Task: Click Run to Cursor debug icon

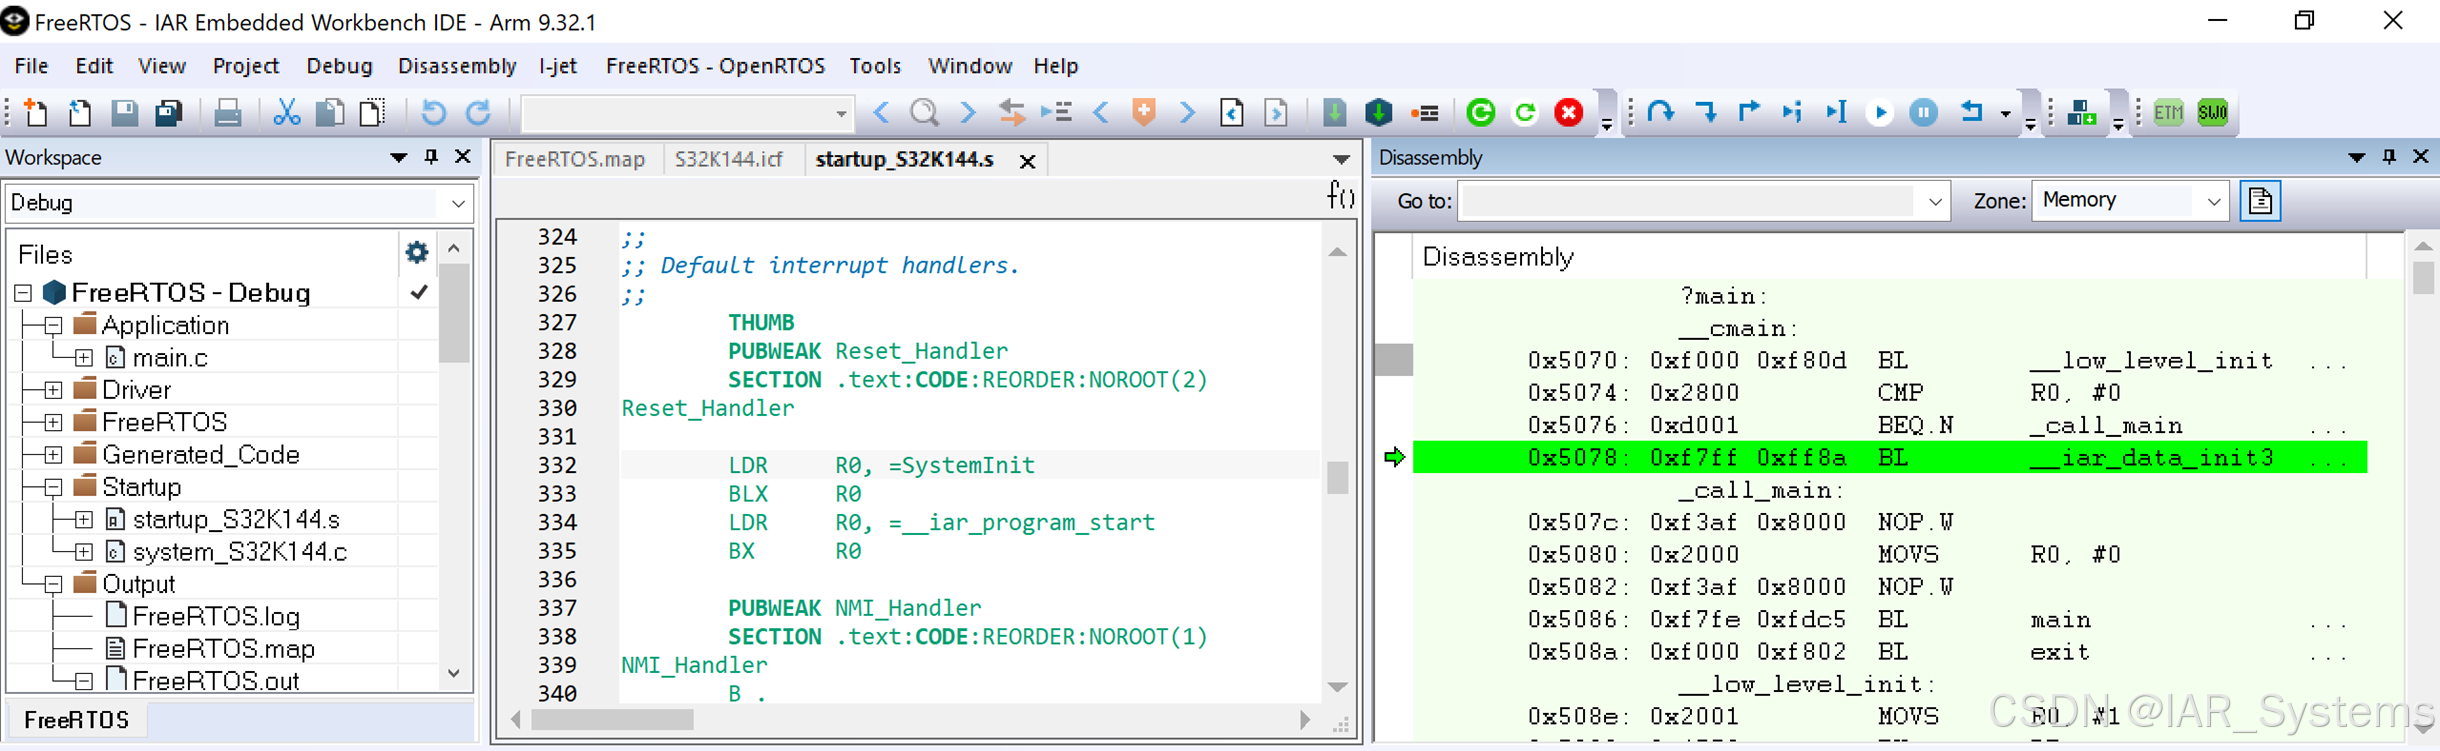Action: pyautogui.click(x=1836, y=112)
